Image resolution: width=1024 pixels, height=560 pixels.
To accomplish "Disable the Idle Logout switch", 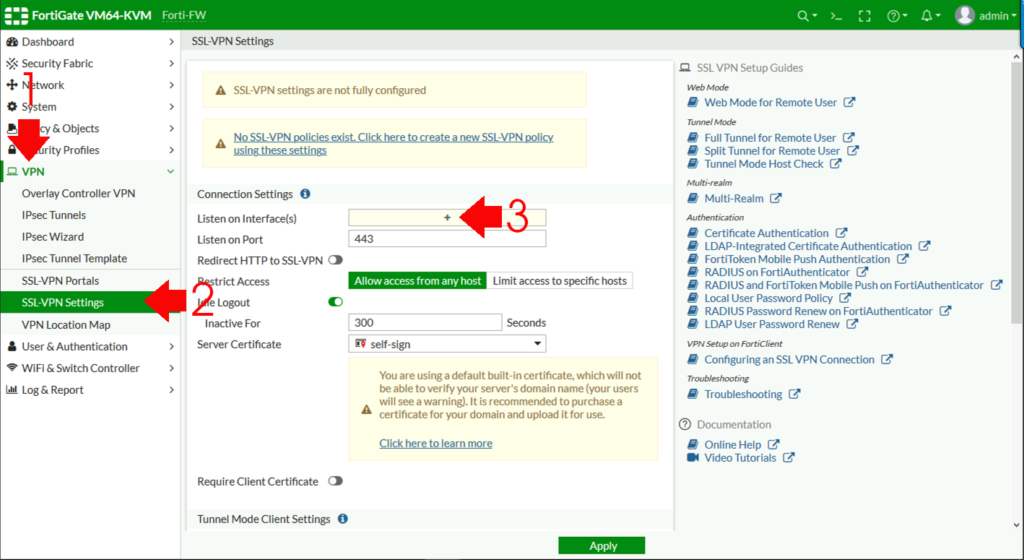I will [x=335, y=302].
